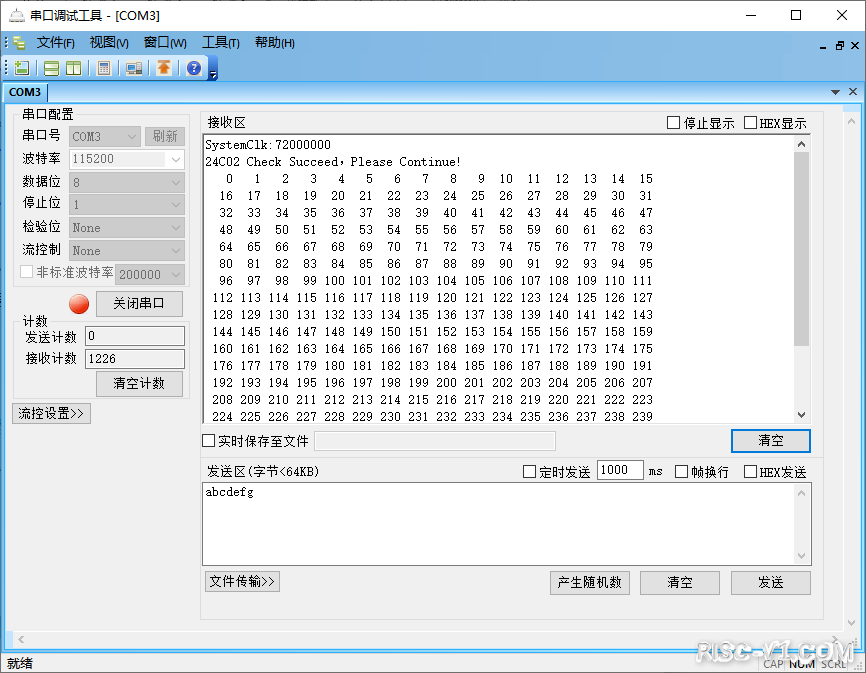This screenshot has width=866, height=673.
Task: Toggle the 帧换行 checkbox
Action: tap(682, 471)
